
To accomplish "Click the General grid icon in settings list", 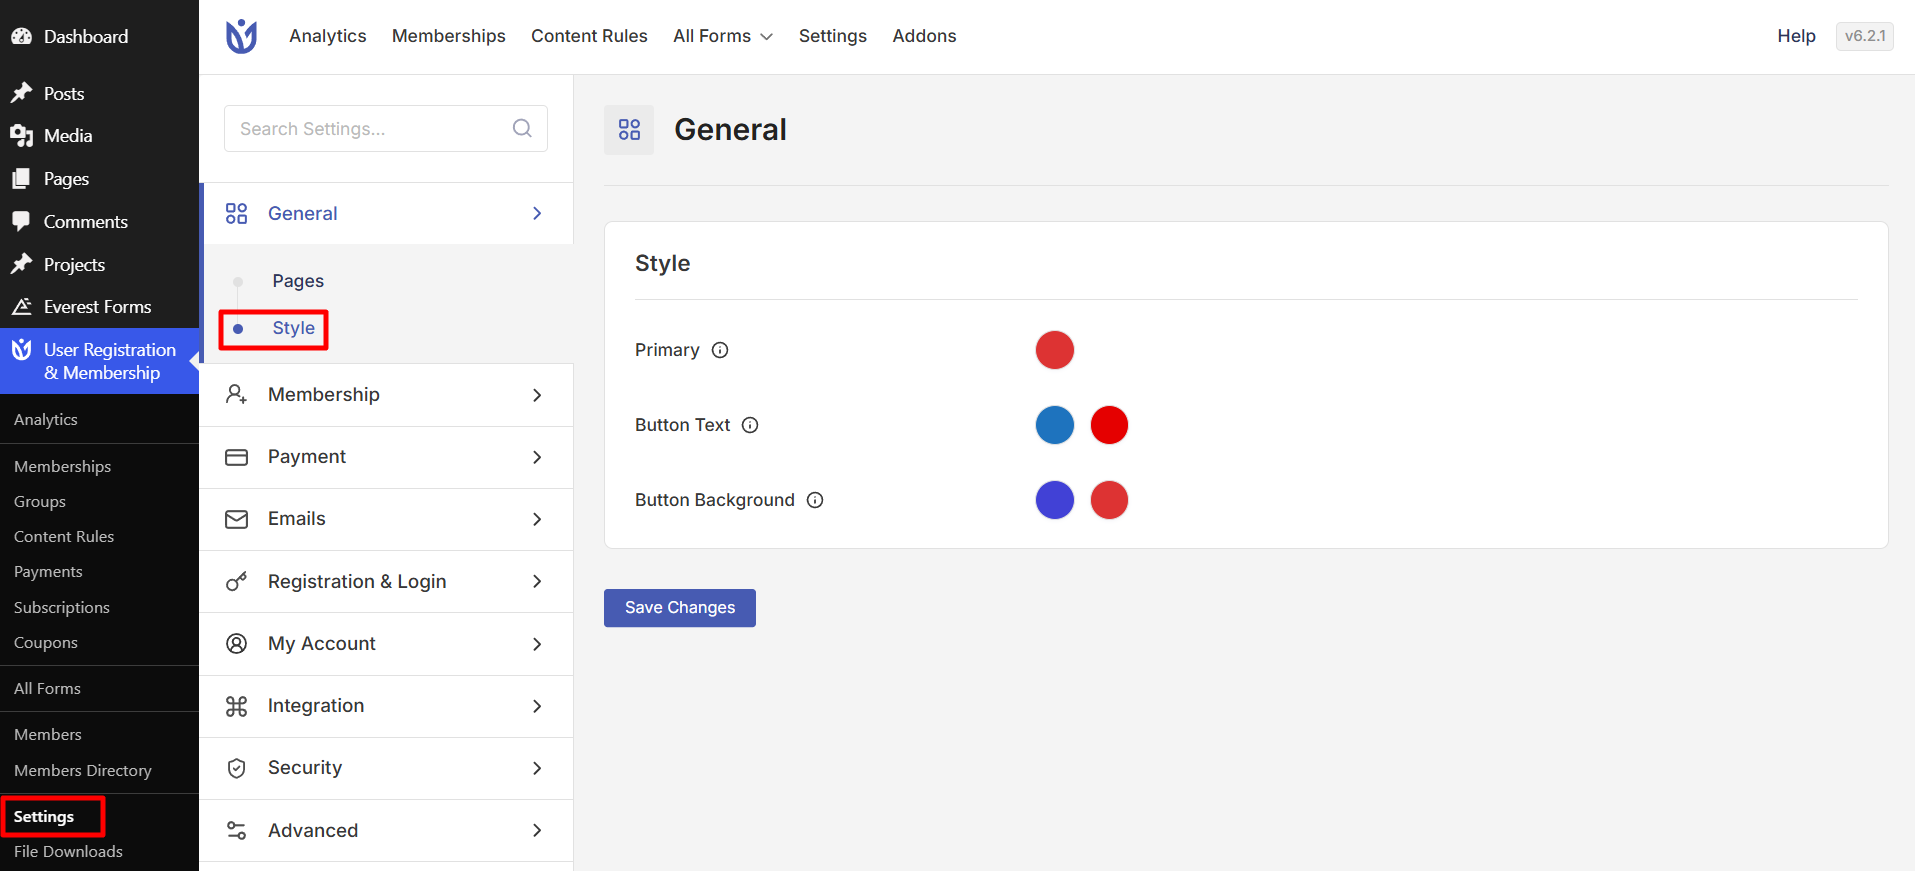I will coord(236,214).
